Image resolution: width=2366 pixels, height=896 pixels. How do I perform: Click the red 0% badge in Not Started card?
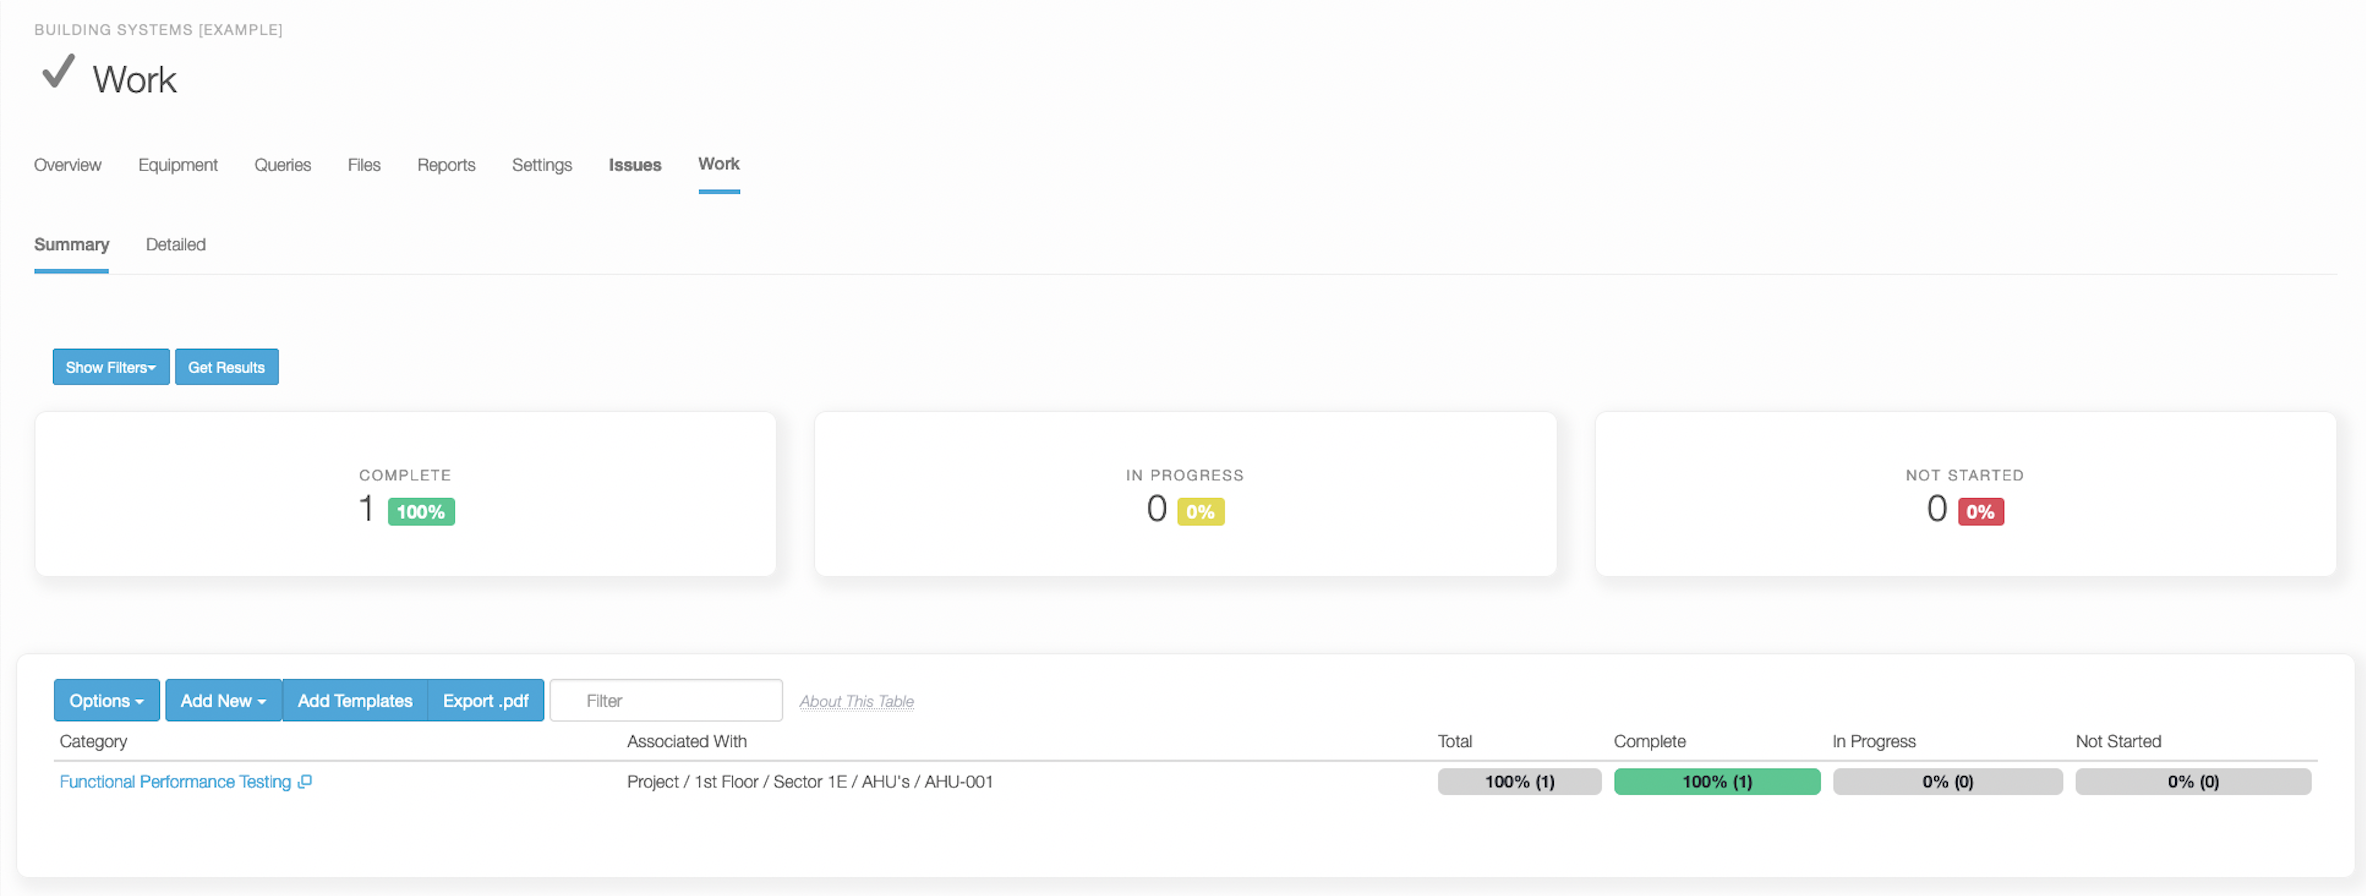pos(1981,512)
